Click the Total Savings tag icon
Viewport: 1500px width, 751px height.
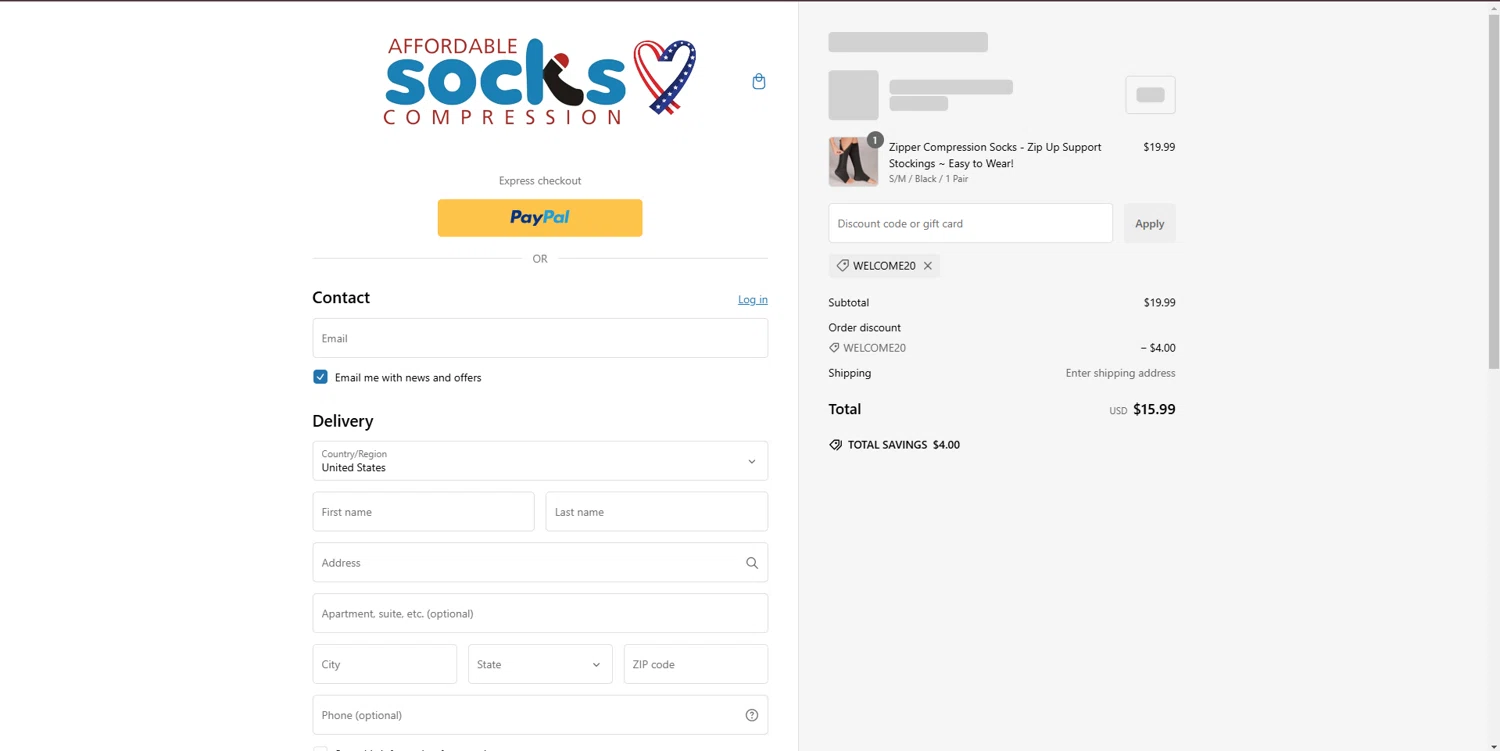pos(836,445)
